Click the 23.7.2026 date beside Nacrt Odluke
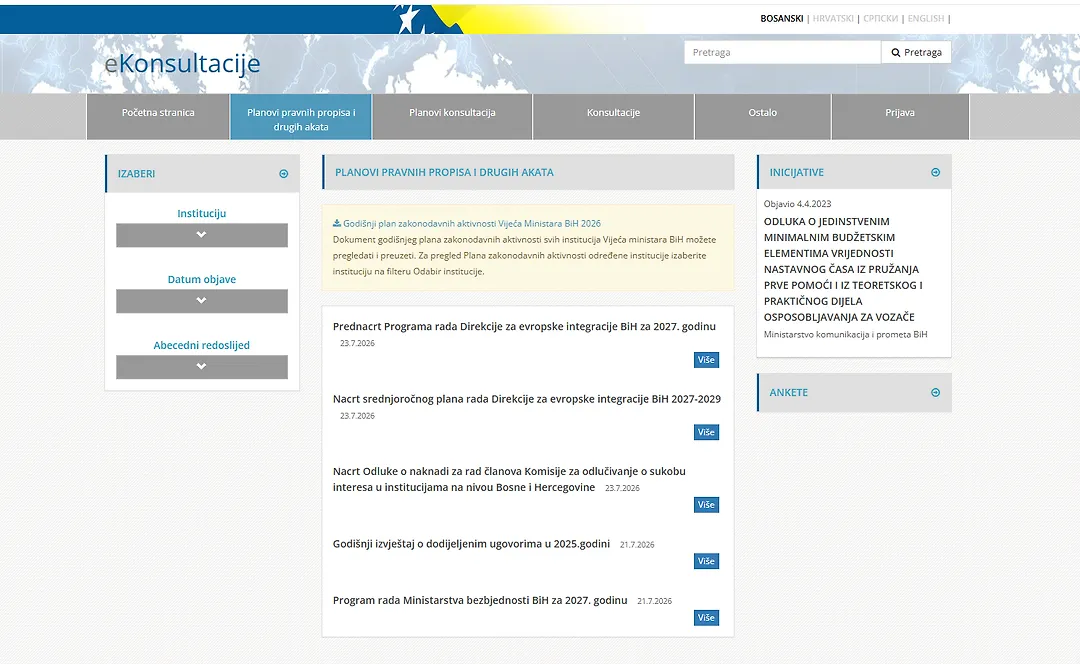Viewport: 1080px width, 664px height. 622,488
